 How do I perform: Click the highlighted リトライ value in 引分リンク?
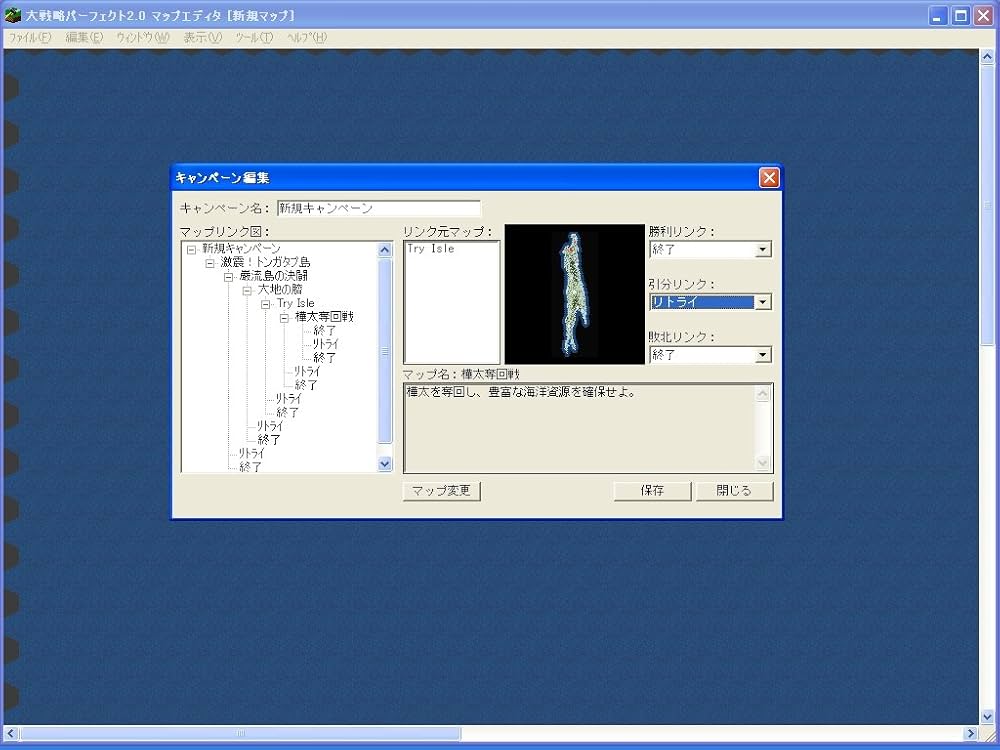pos(702,302)
